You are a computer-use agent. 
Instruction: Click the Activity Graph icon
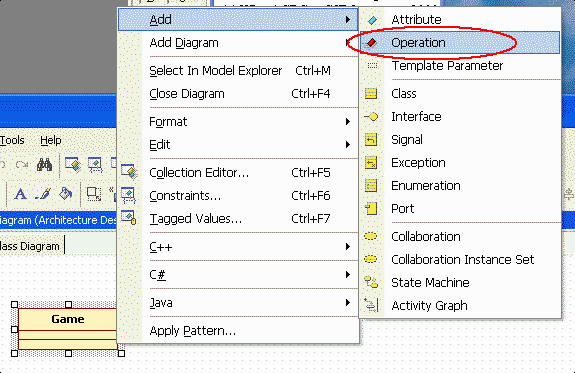click(371, 305)
